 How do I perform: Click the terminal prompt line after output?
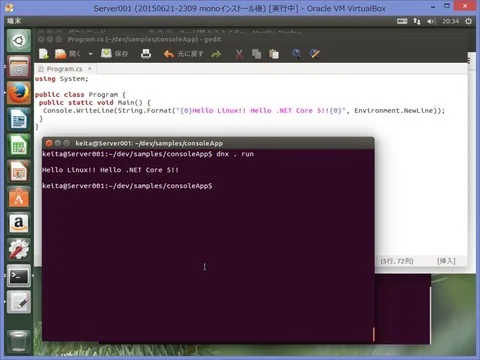point(127,186)
